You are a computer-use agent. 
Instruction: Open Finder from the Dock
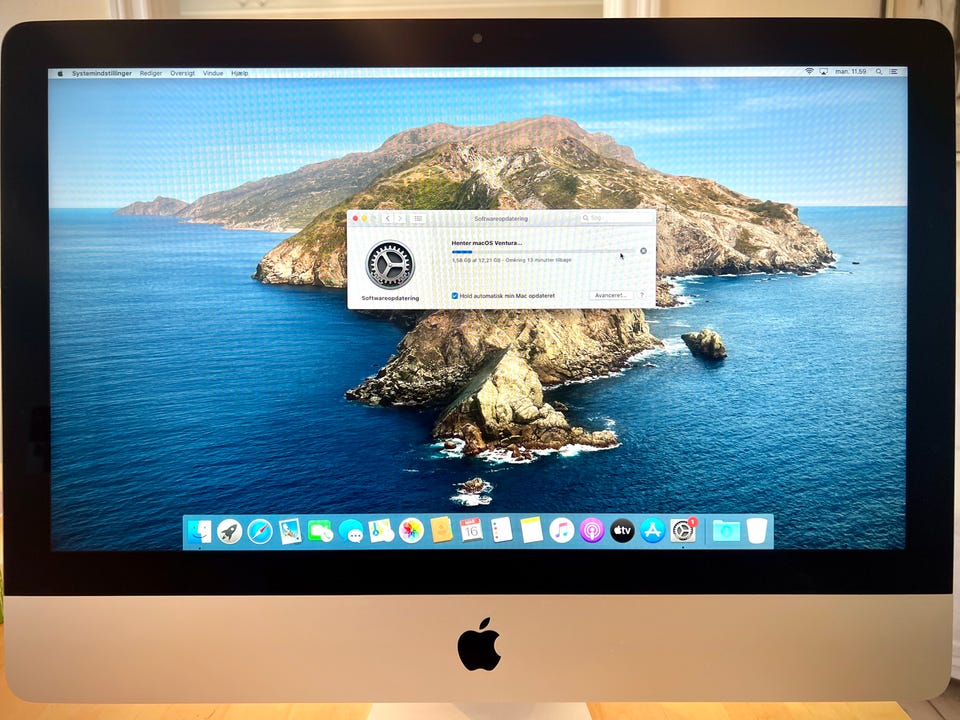pos(199,531)
